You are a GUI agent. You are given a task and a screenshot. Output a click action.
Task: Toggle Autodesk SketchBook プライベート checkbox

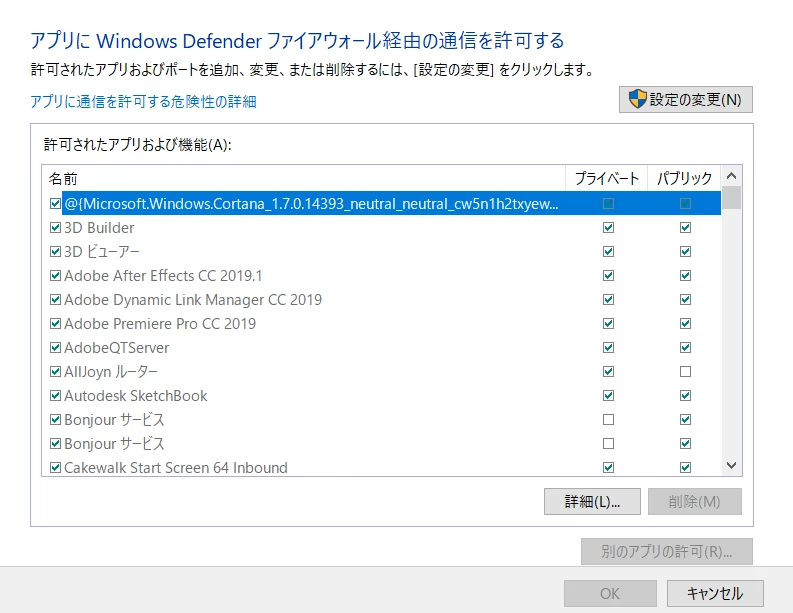point(608,396)
